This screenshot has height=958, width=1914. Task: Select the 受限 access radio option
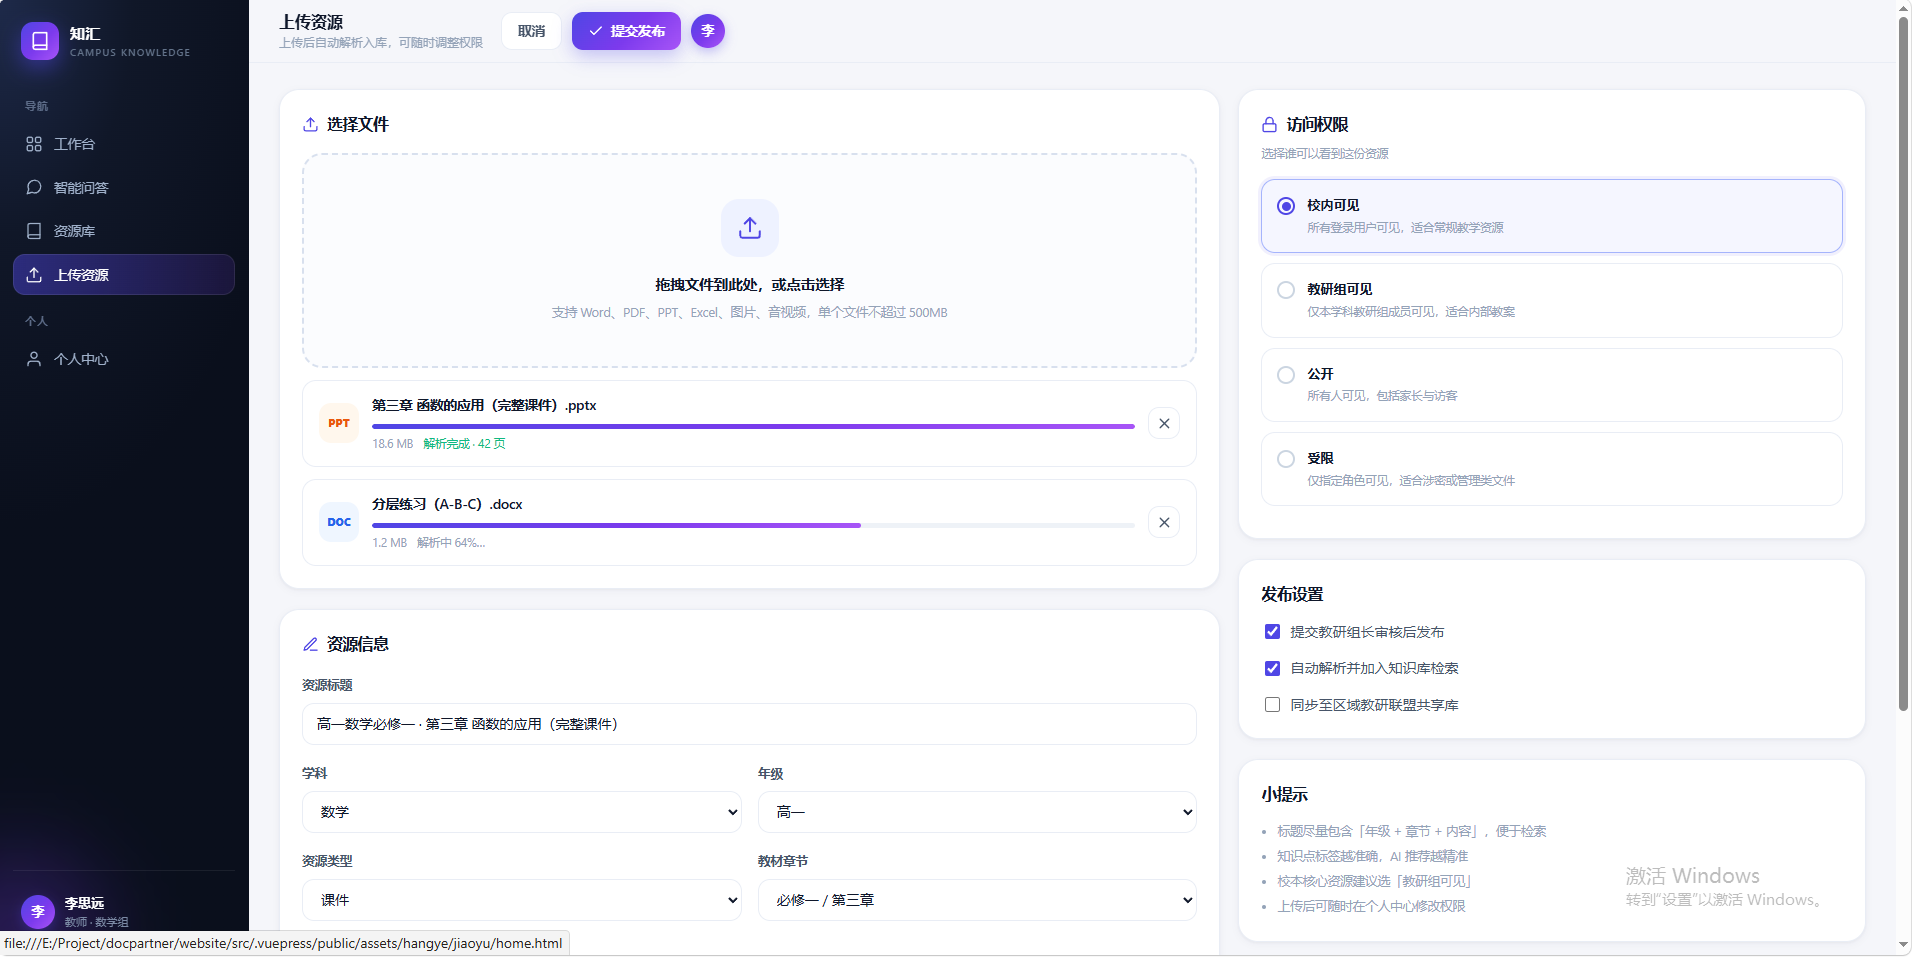click(x=1286, y=459)
